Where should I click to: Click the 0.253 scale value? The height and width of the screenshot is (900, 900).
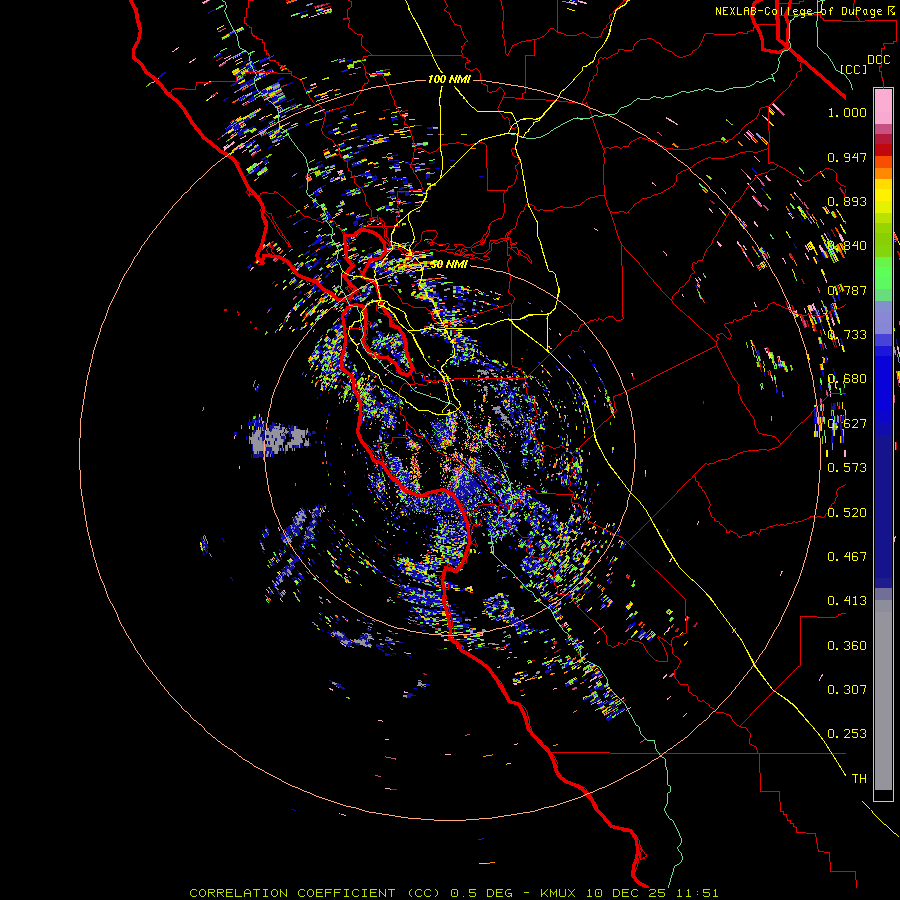pos(847,734)
